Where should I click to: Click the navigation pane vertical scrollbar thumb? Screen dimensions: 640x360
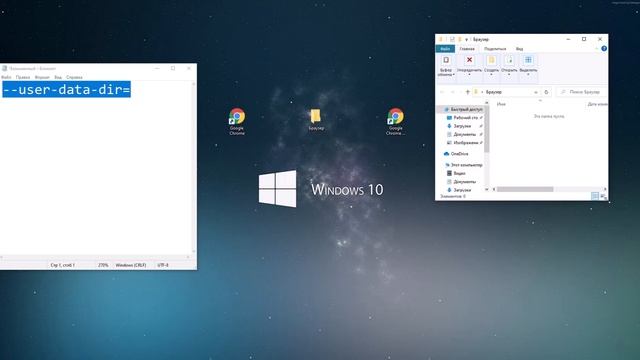486,130
